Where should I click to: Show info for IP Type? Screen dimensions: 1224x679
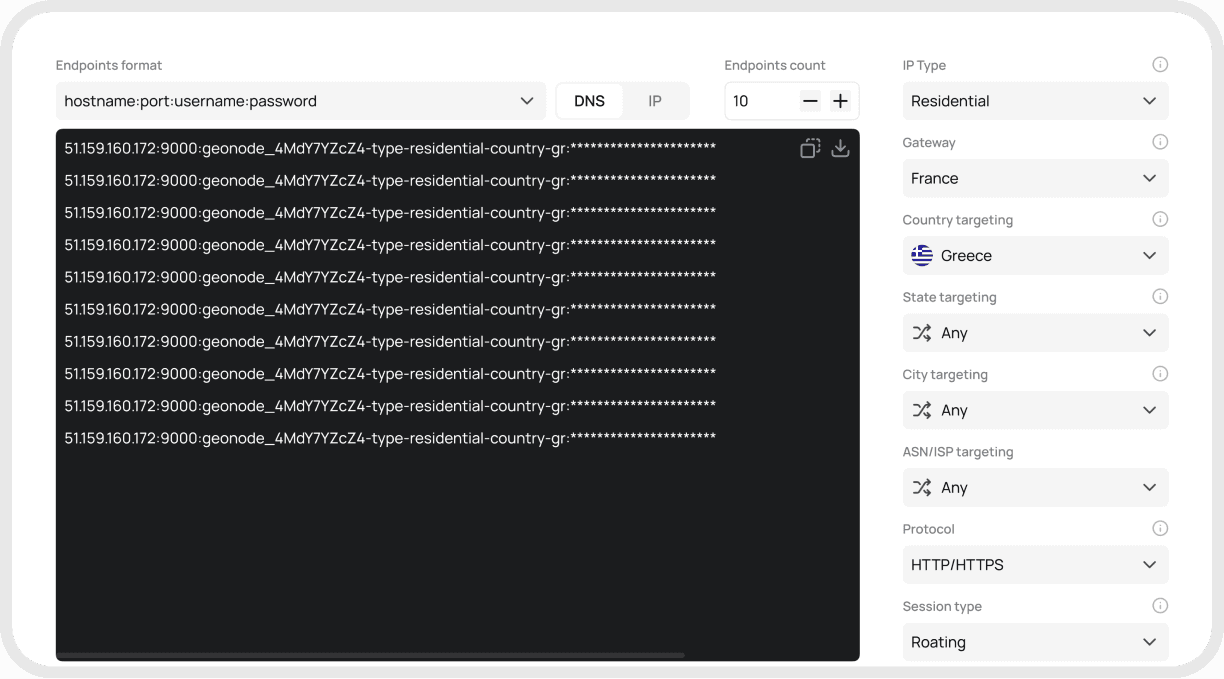pos(1160,65)
